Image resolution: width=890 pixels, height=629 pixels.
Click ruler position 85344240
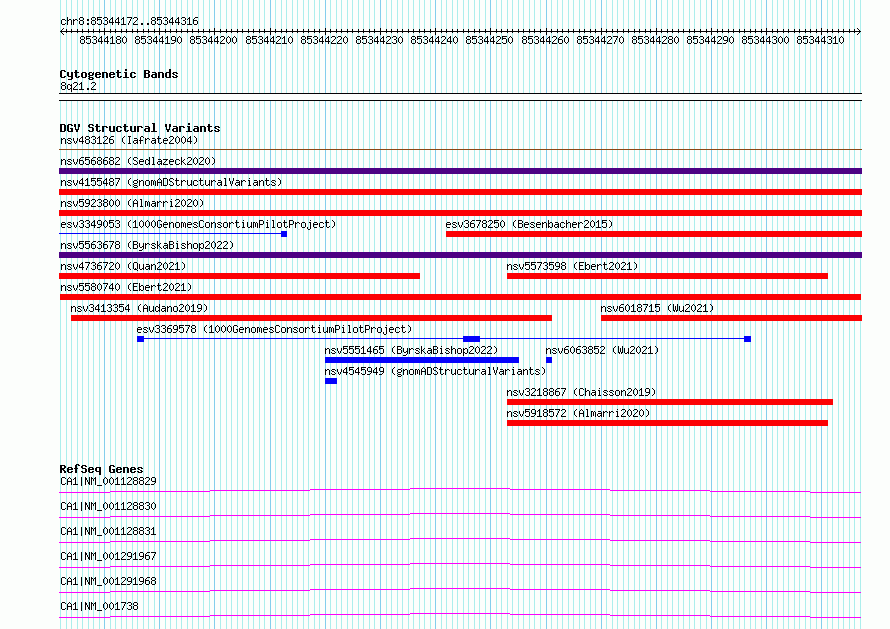pyautogui.click(x=434, y=40)
